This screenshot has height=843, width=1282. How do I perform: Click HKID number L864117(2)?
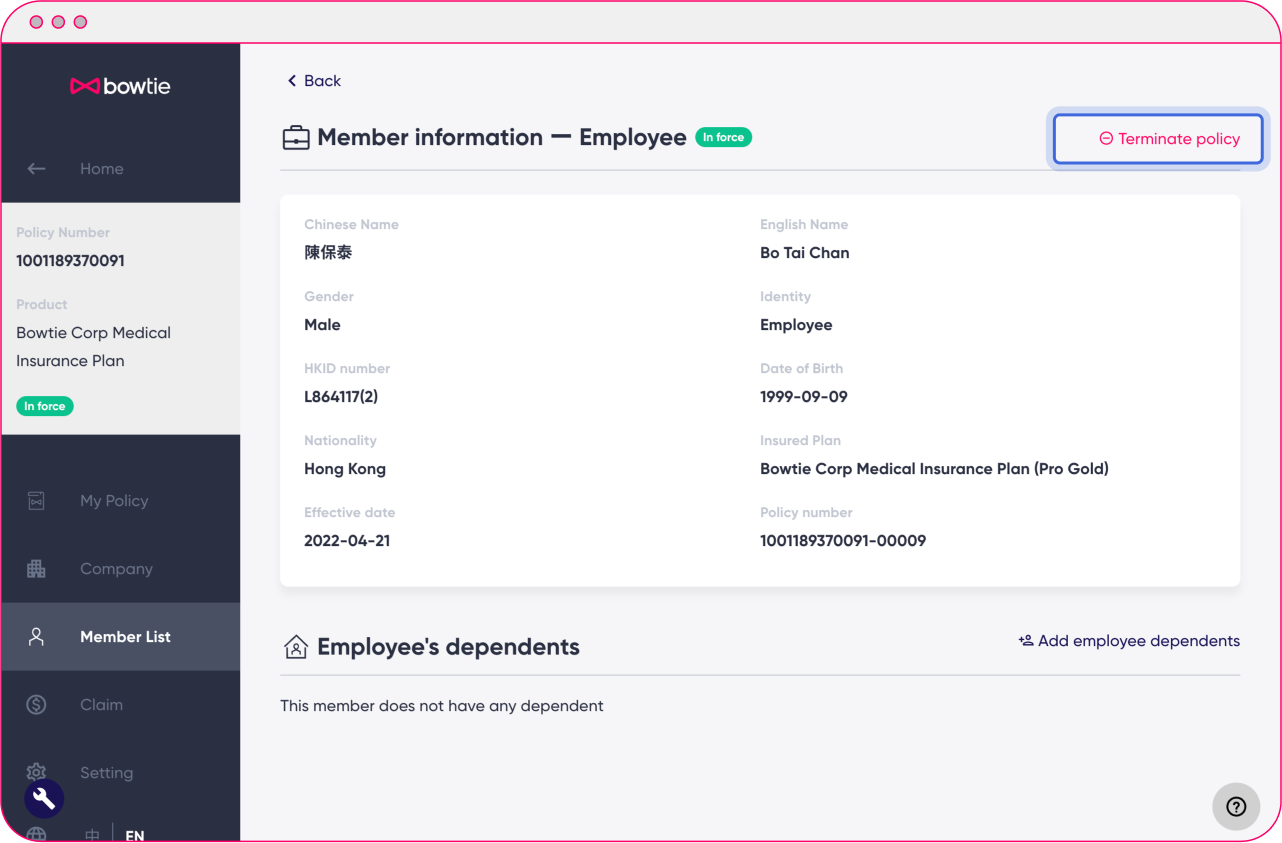click(341, 397)
